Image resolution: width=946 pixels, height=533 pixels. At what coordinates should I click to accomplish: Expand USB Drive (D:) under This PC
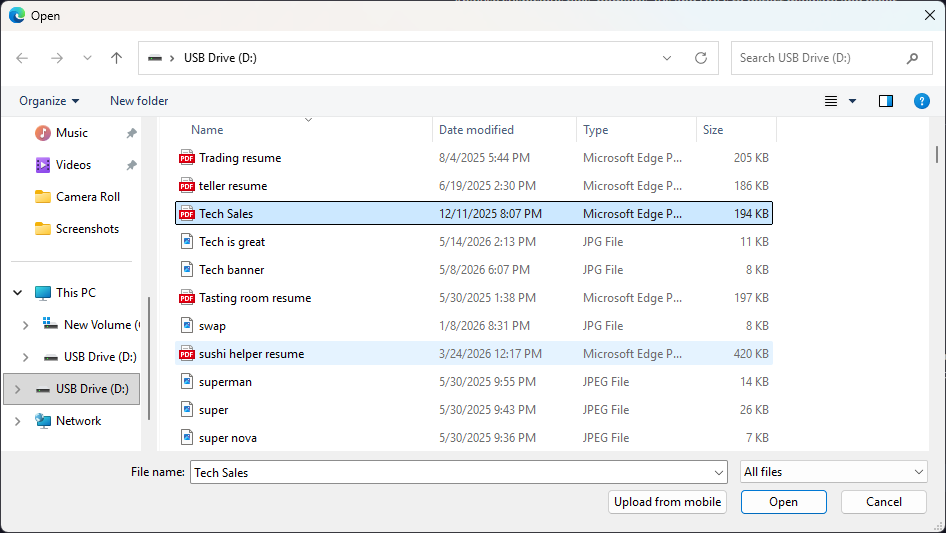(25, 357)
